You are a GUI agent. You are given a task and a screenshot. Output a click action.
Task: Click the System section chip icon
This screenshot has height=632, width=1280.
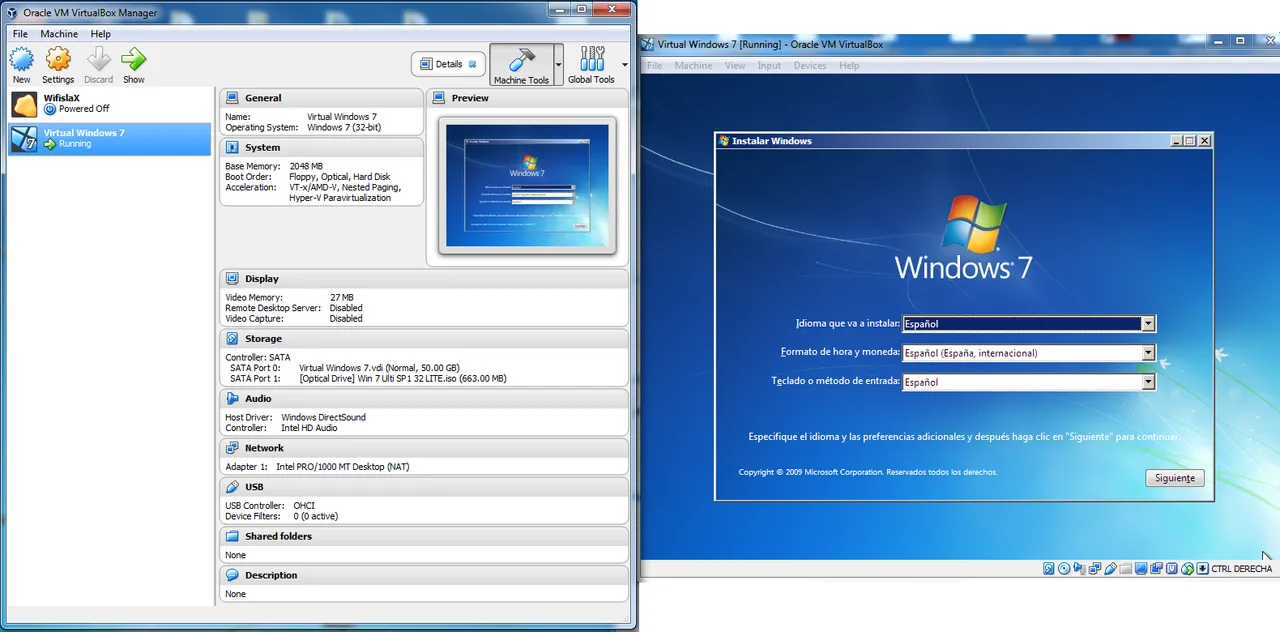232,147
